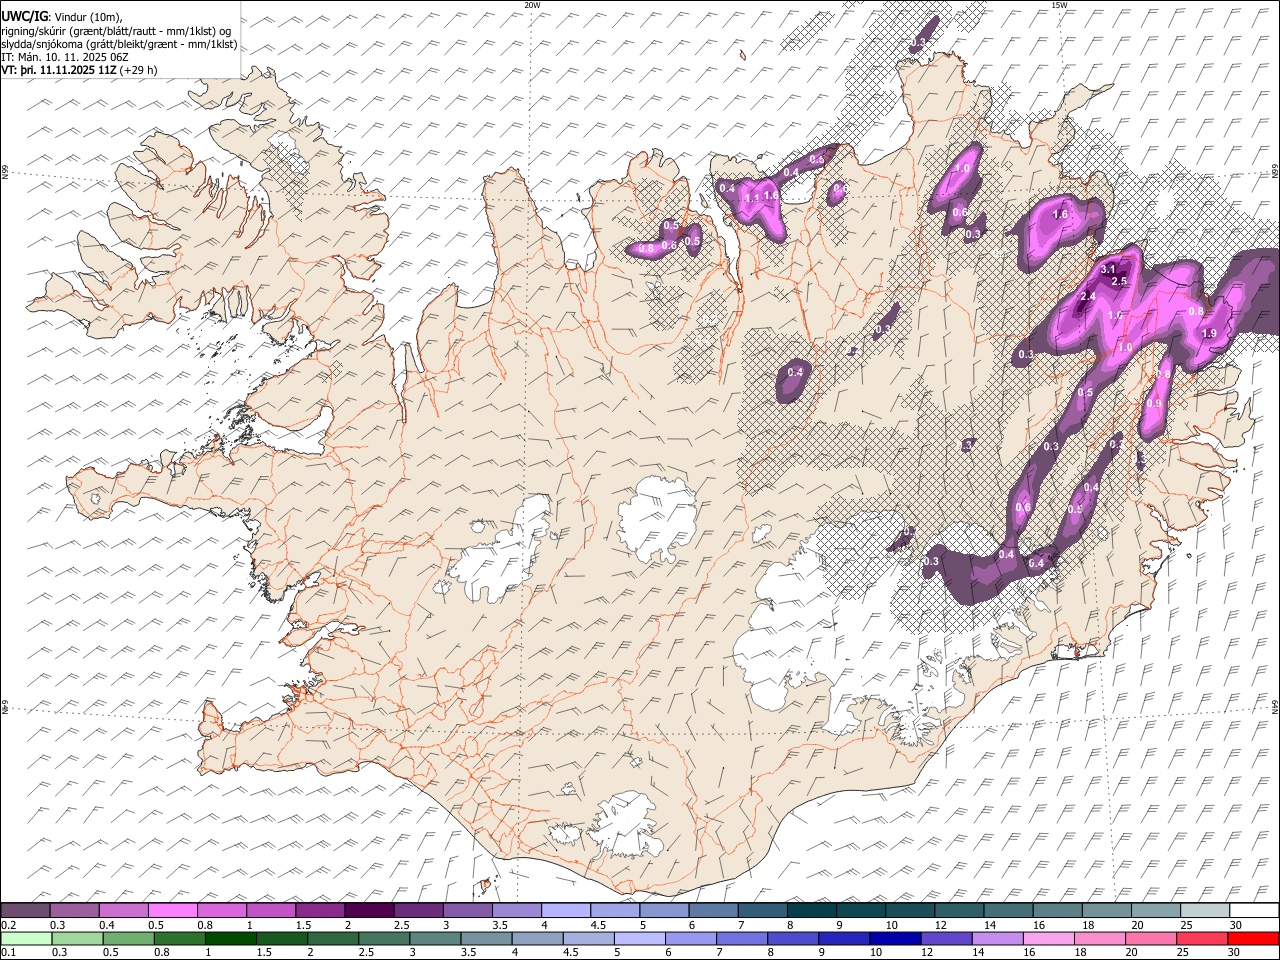Select the dark purple 2 swatch, upper legend
Image resolution: width=1280 pixels, height=960 pixels.
point(369,910)
